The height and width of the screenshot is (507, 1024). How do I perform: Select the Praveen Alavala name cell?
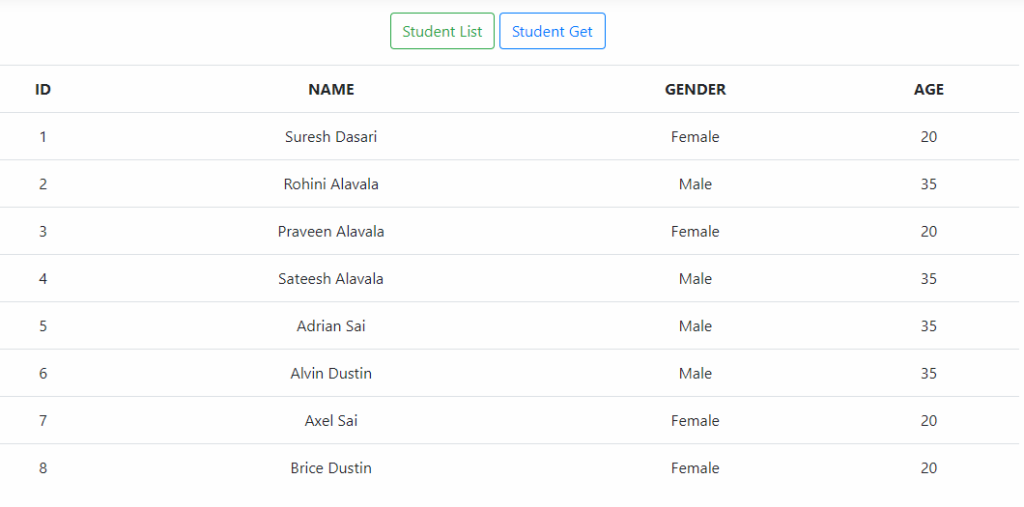(331, 231)
